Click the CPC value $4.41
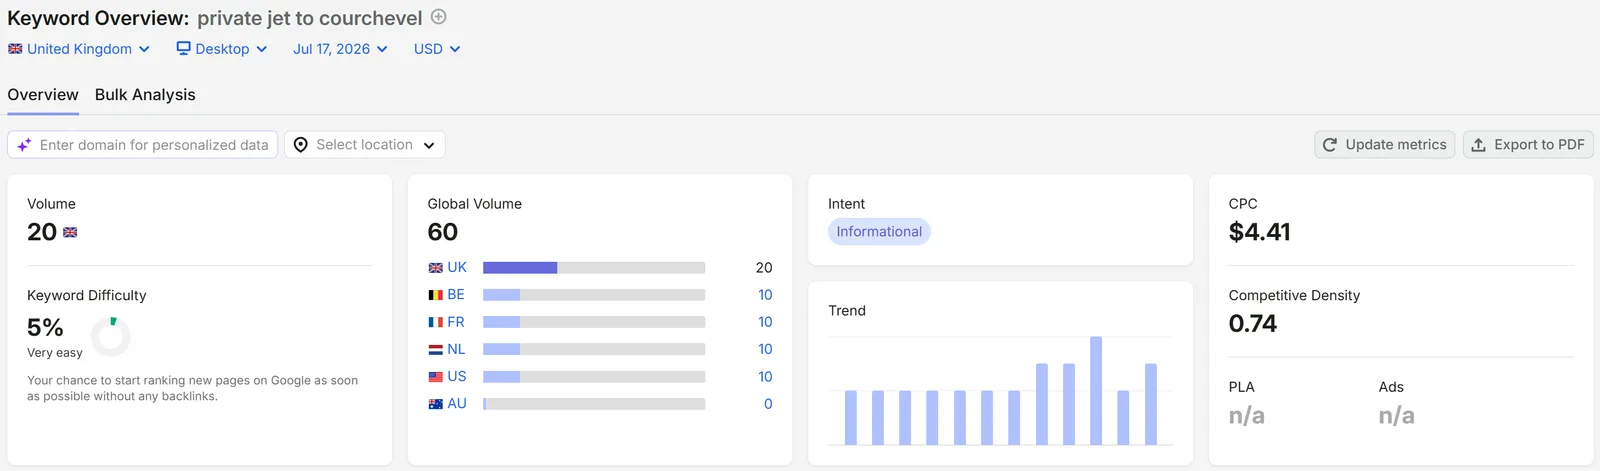Image resolution: width=1600 pixels, height=471 pixels. coord(1259,232)
